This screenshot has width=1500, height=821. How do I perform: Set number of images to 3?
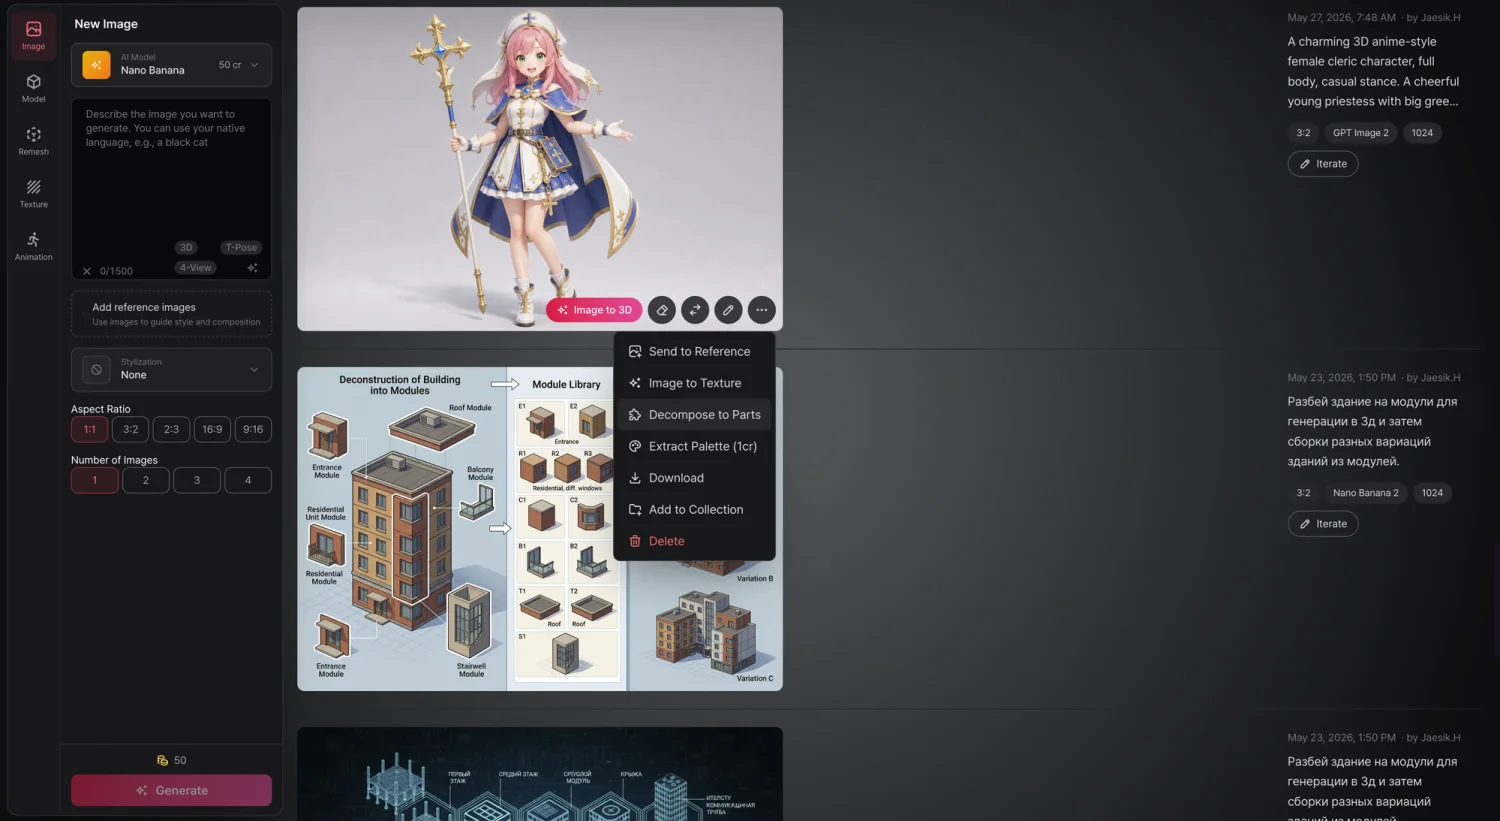coord(197,480)
